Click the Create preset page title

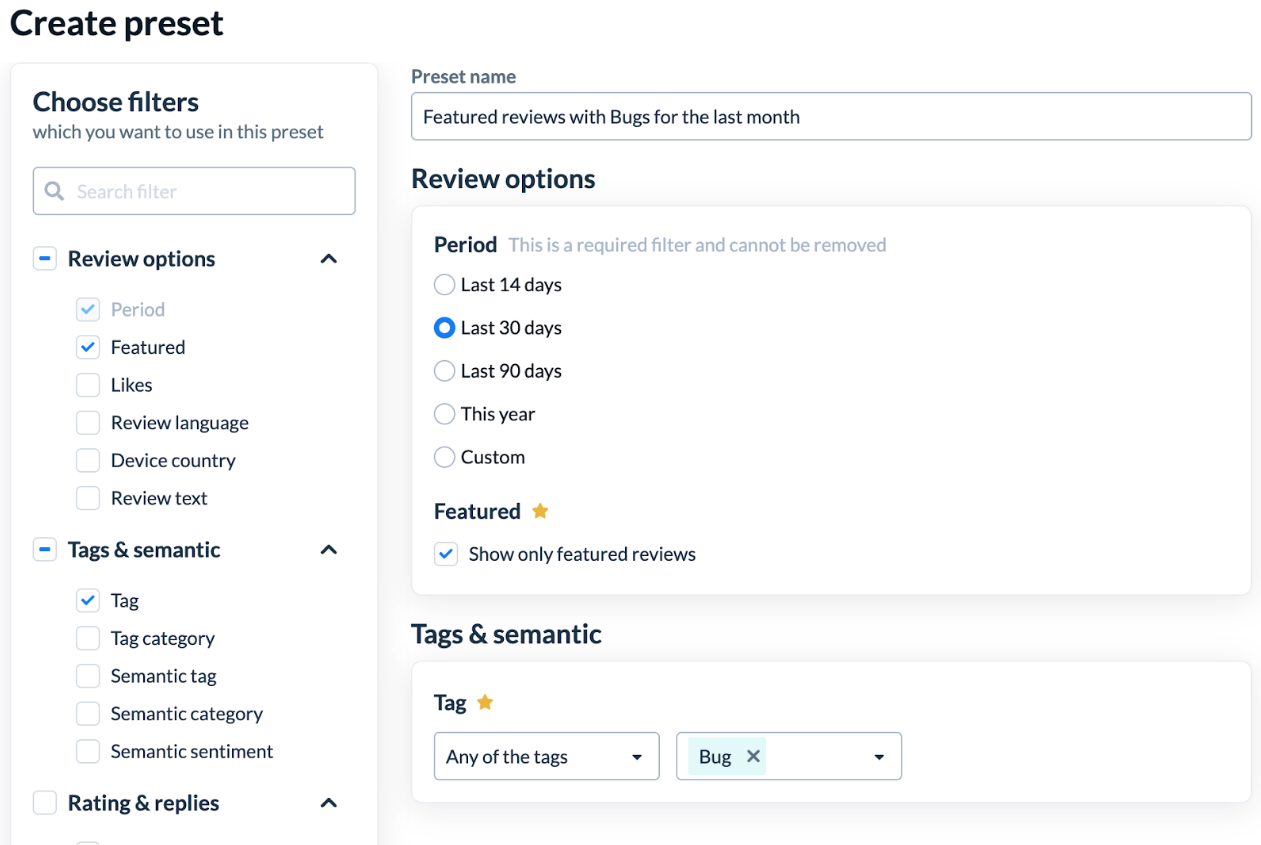117,23
